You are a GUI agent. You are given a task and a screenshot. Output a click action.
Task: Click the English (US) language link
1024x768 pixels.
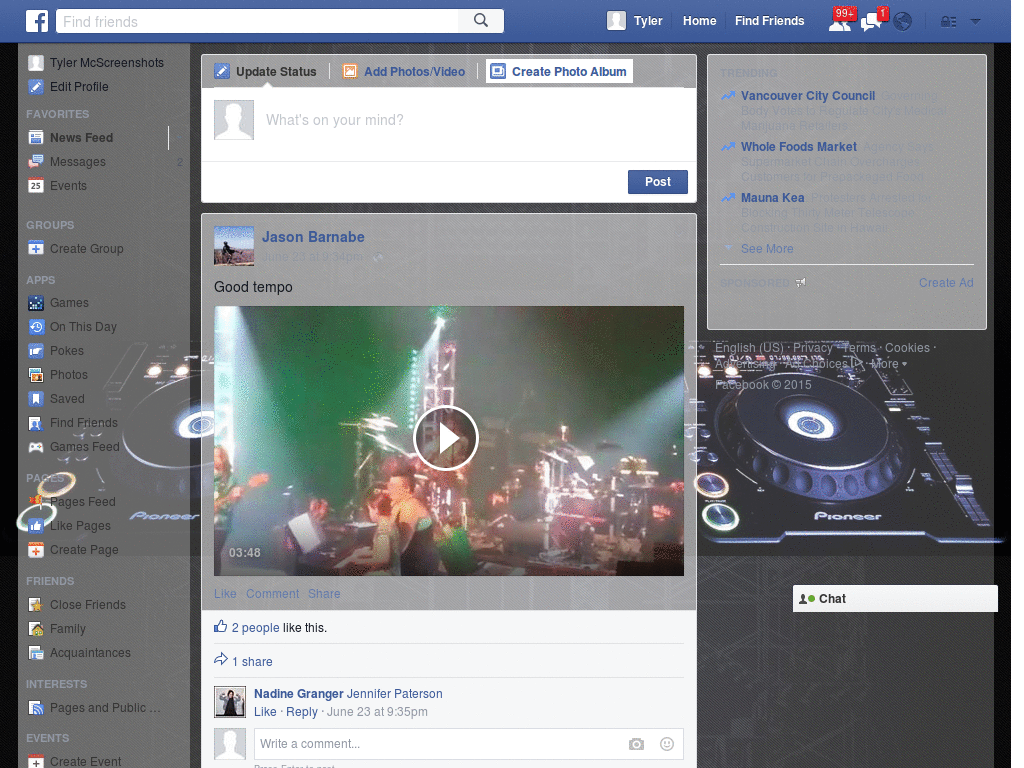[748, 348]
